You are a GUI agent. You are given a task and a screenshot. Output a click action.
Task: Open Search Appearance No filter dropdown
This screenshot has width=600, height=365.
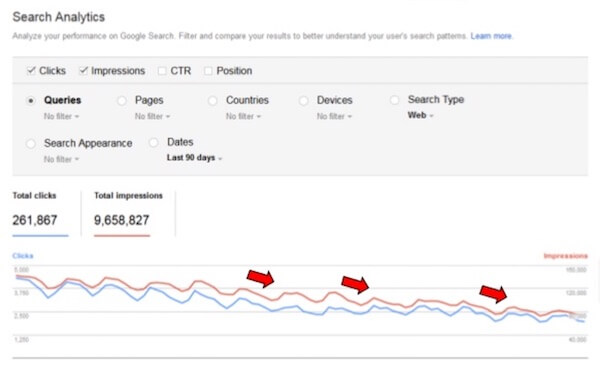(61, 159)
